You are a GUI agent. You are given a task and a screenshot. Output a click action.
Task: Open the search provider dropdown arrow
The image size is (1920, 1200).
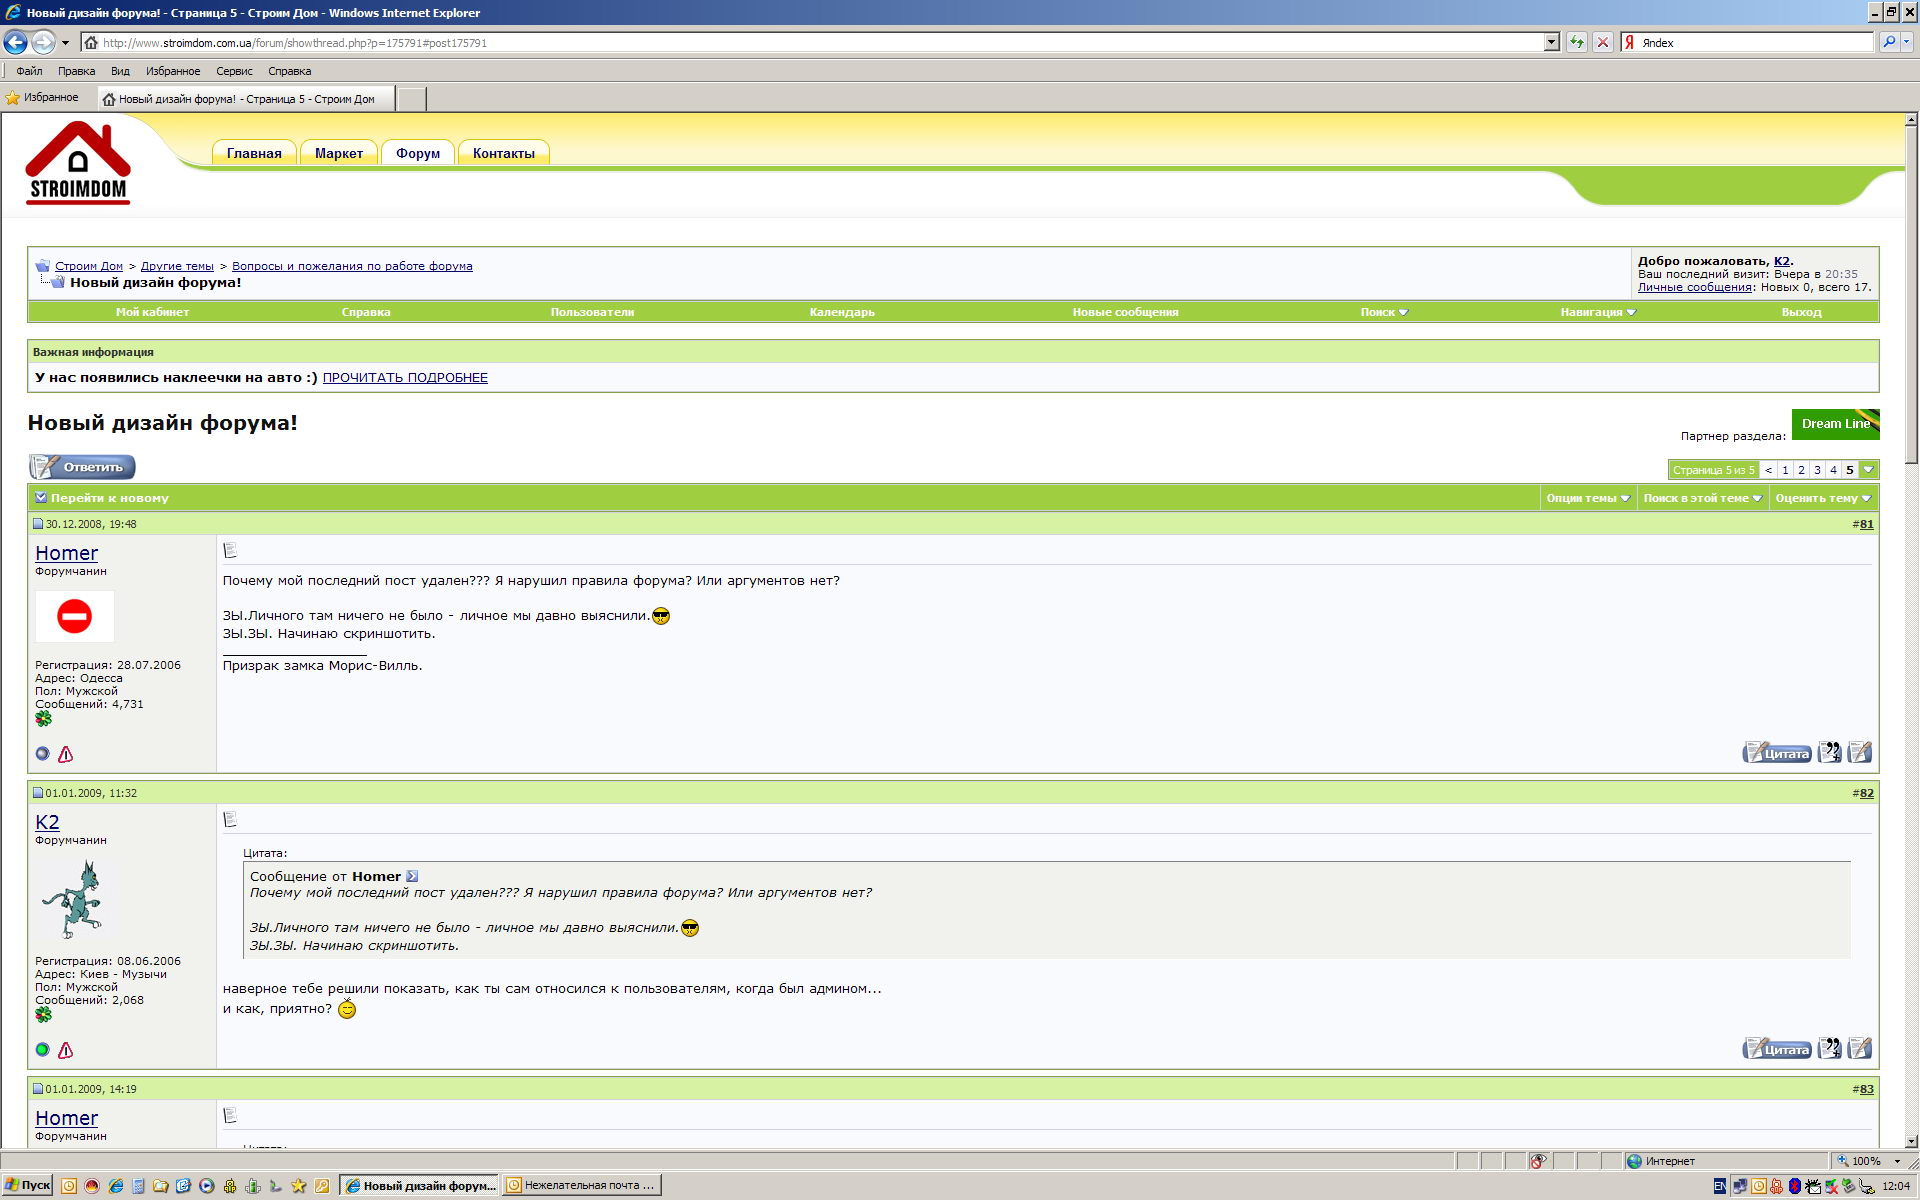[1908, 42]
